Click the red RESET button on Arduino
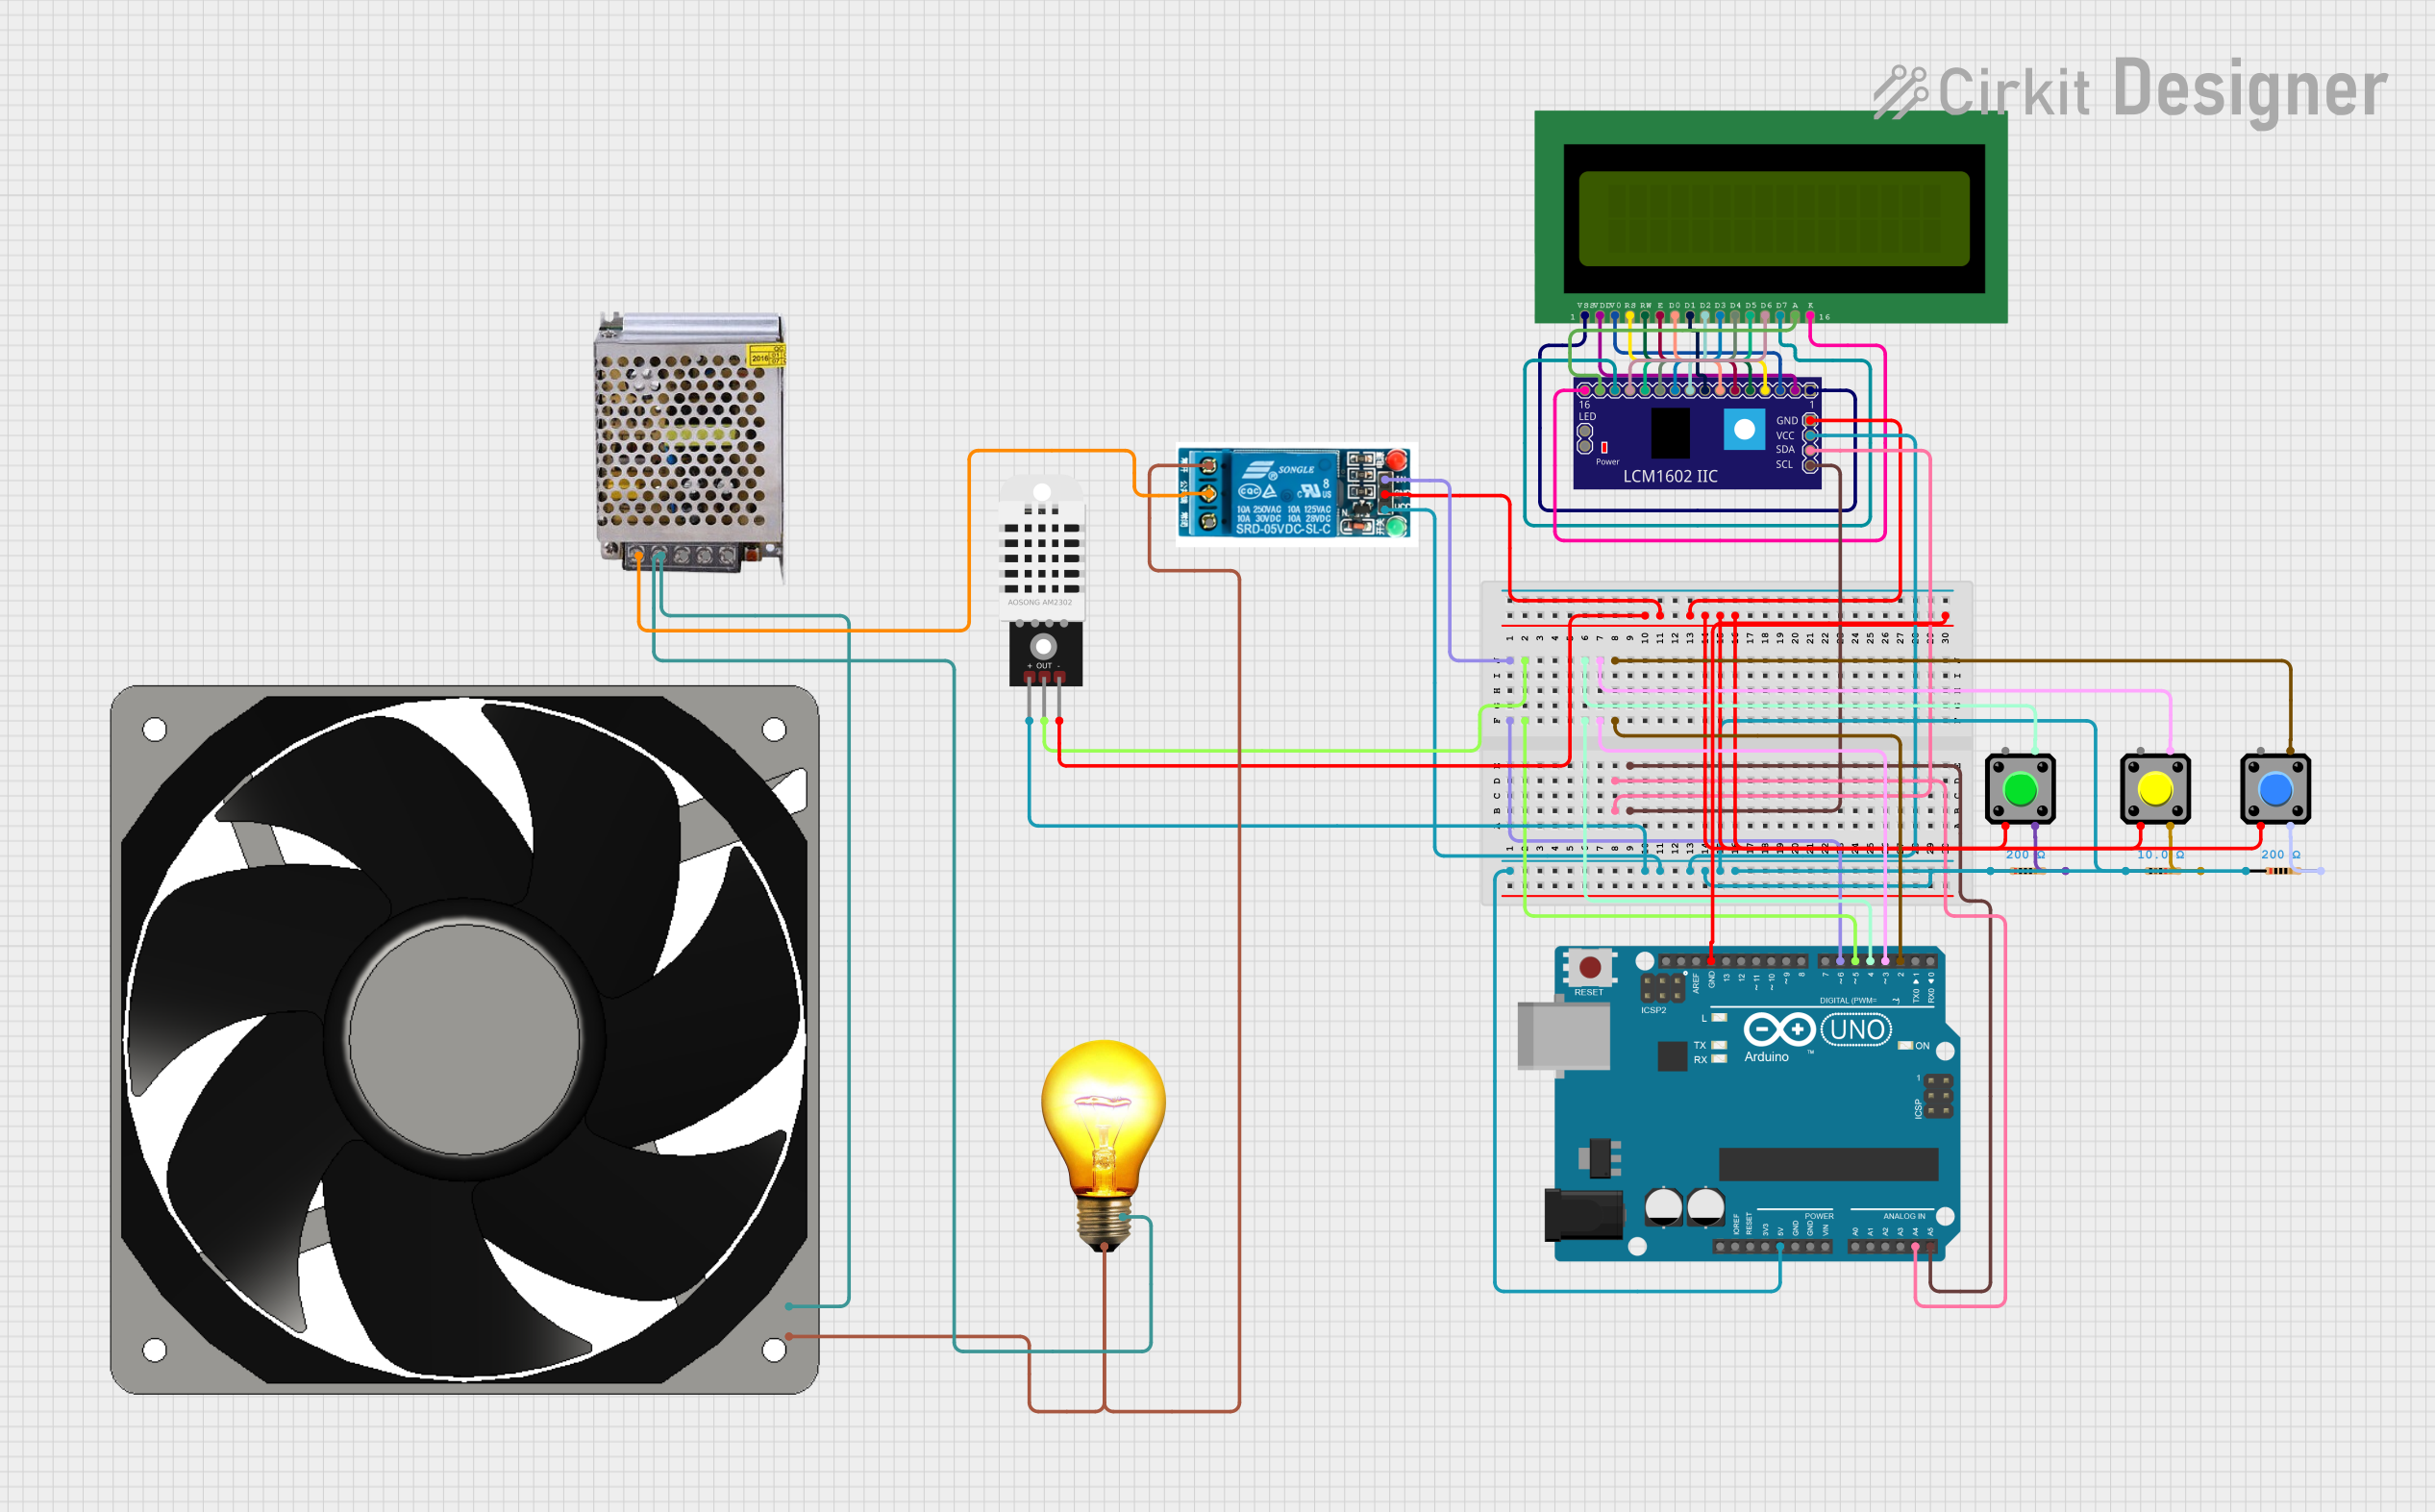Screen dimensions: 2435x1512 [x=1590, y=967]
